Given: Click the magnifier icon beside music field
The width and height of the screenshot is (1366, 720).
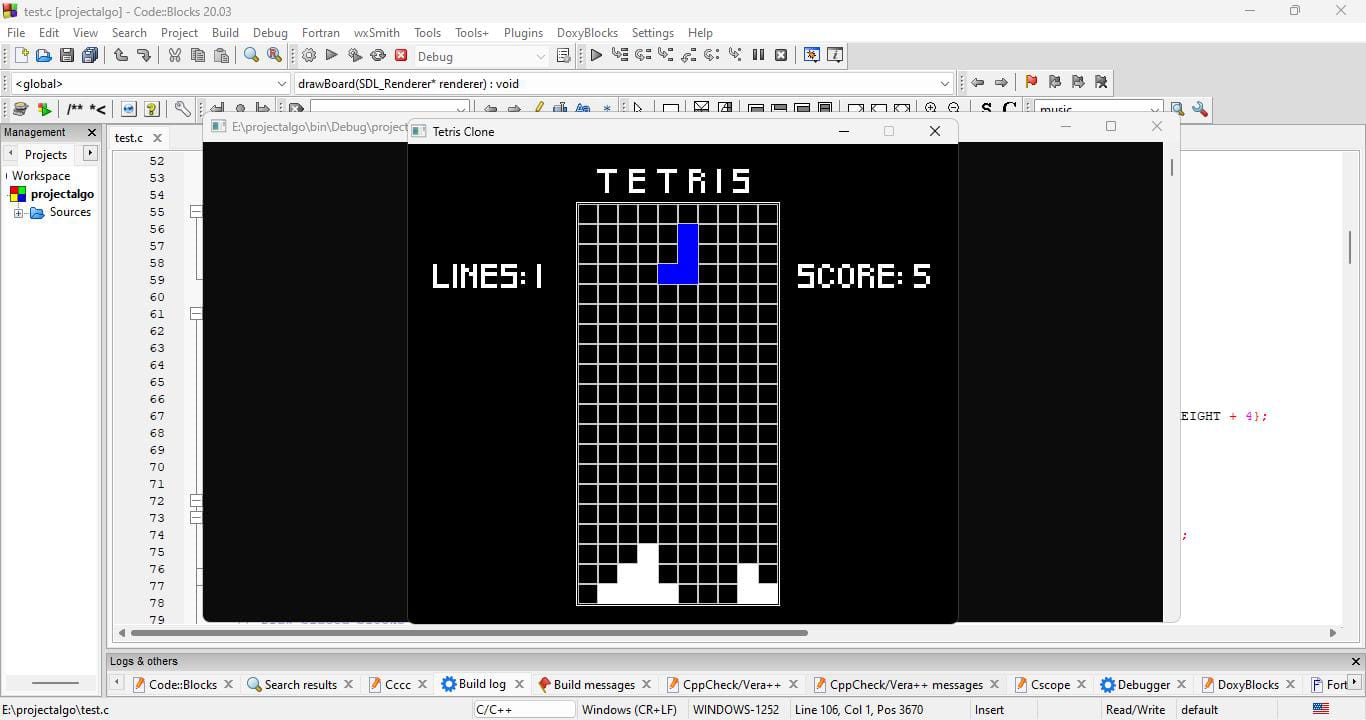Looking at the screenshot, I should (1177, 110).
